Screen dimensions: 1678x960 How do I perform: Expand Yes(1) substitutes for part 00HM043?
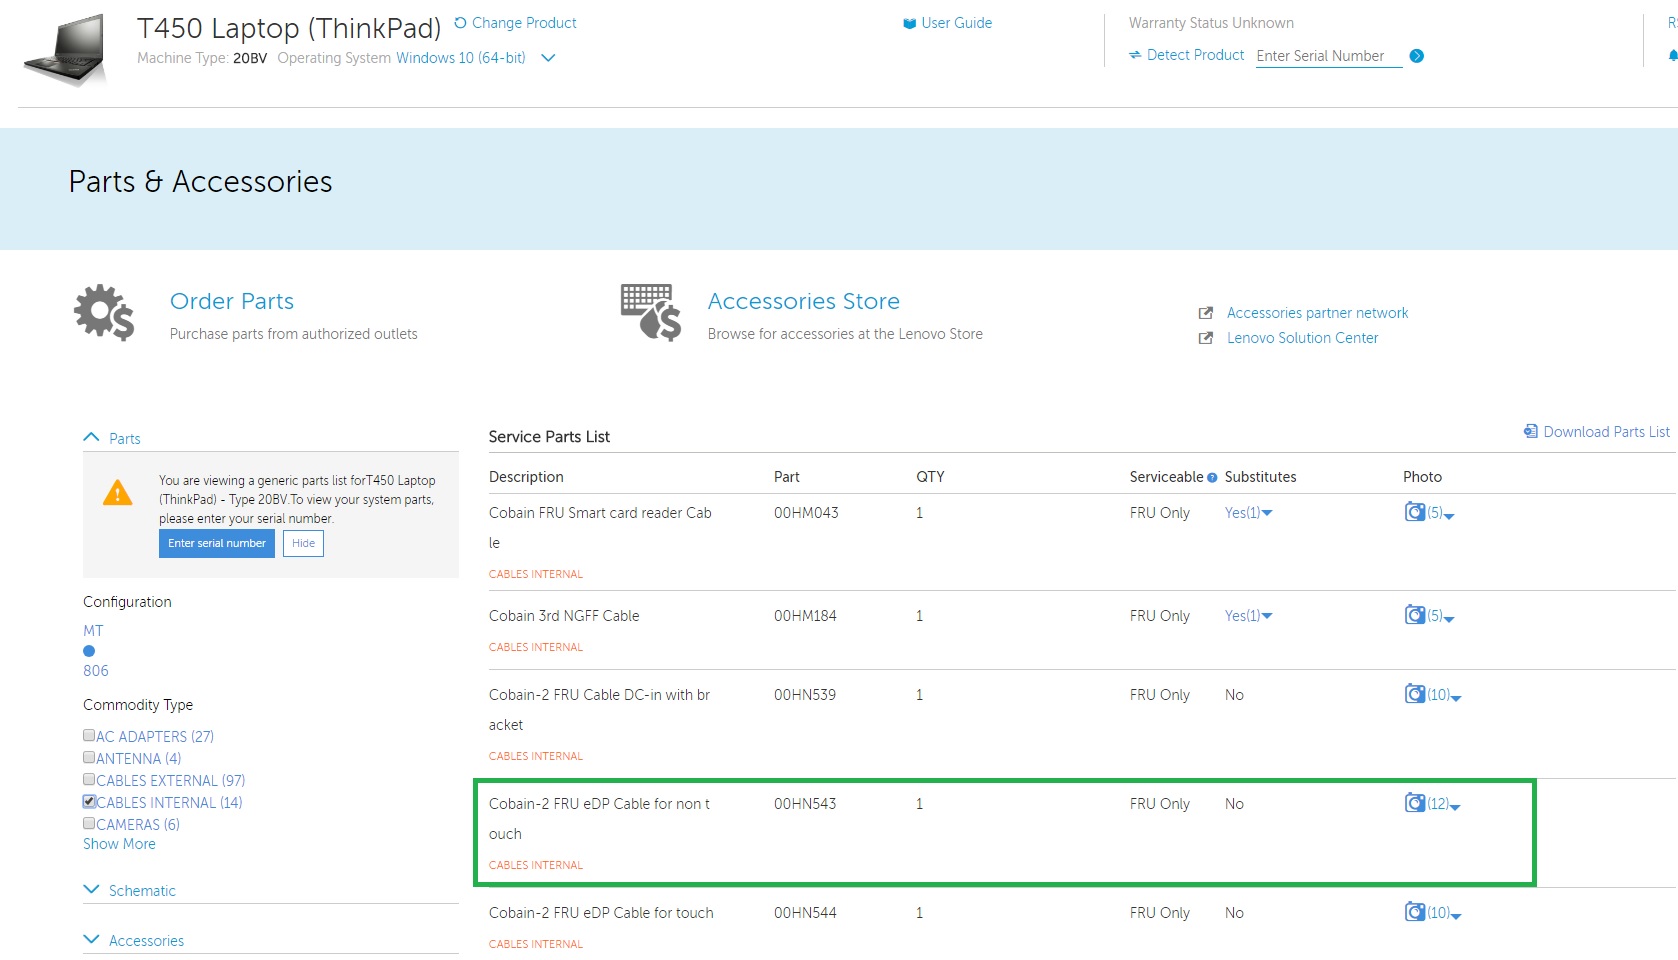pyautogui.click(x=1248, y=513)
